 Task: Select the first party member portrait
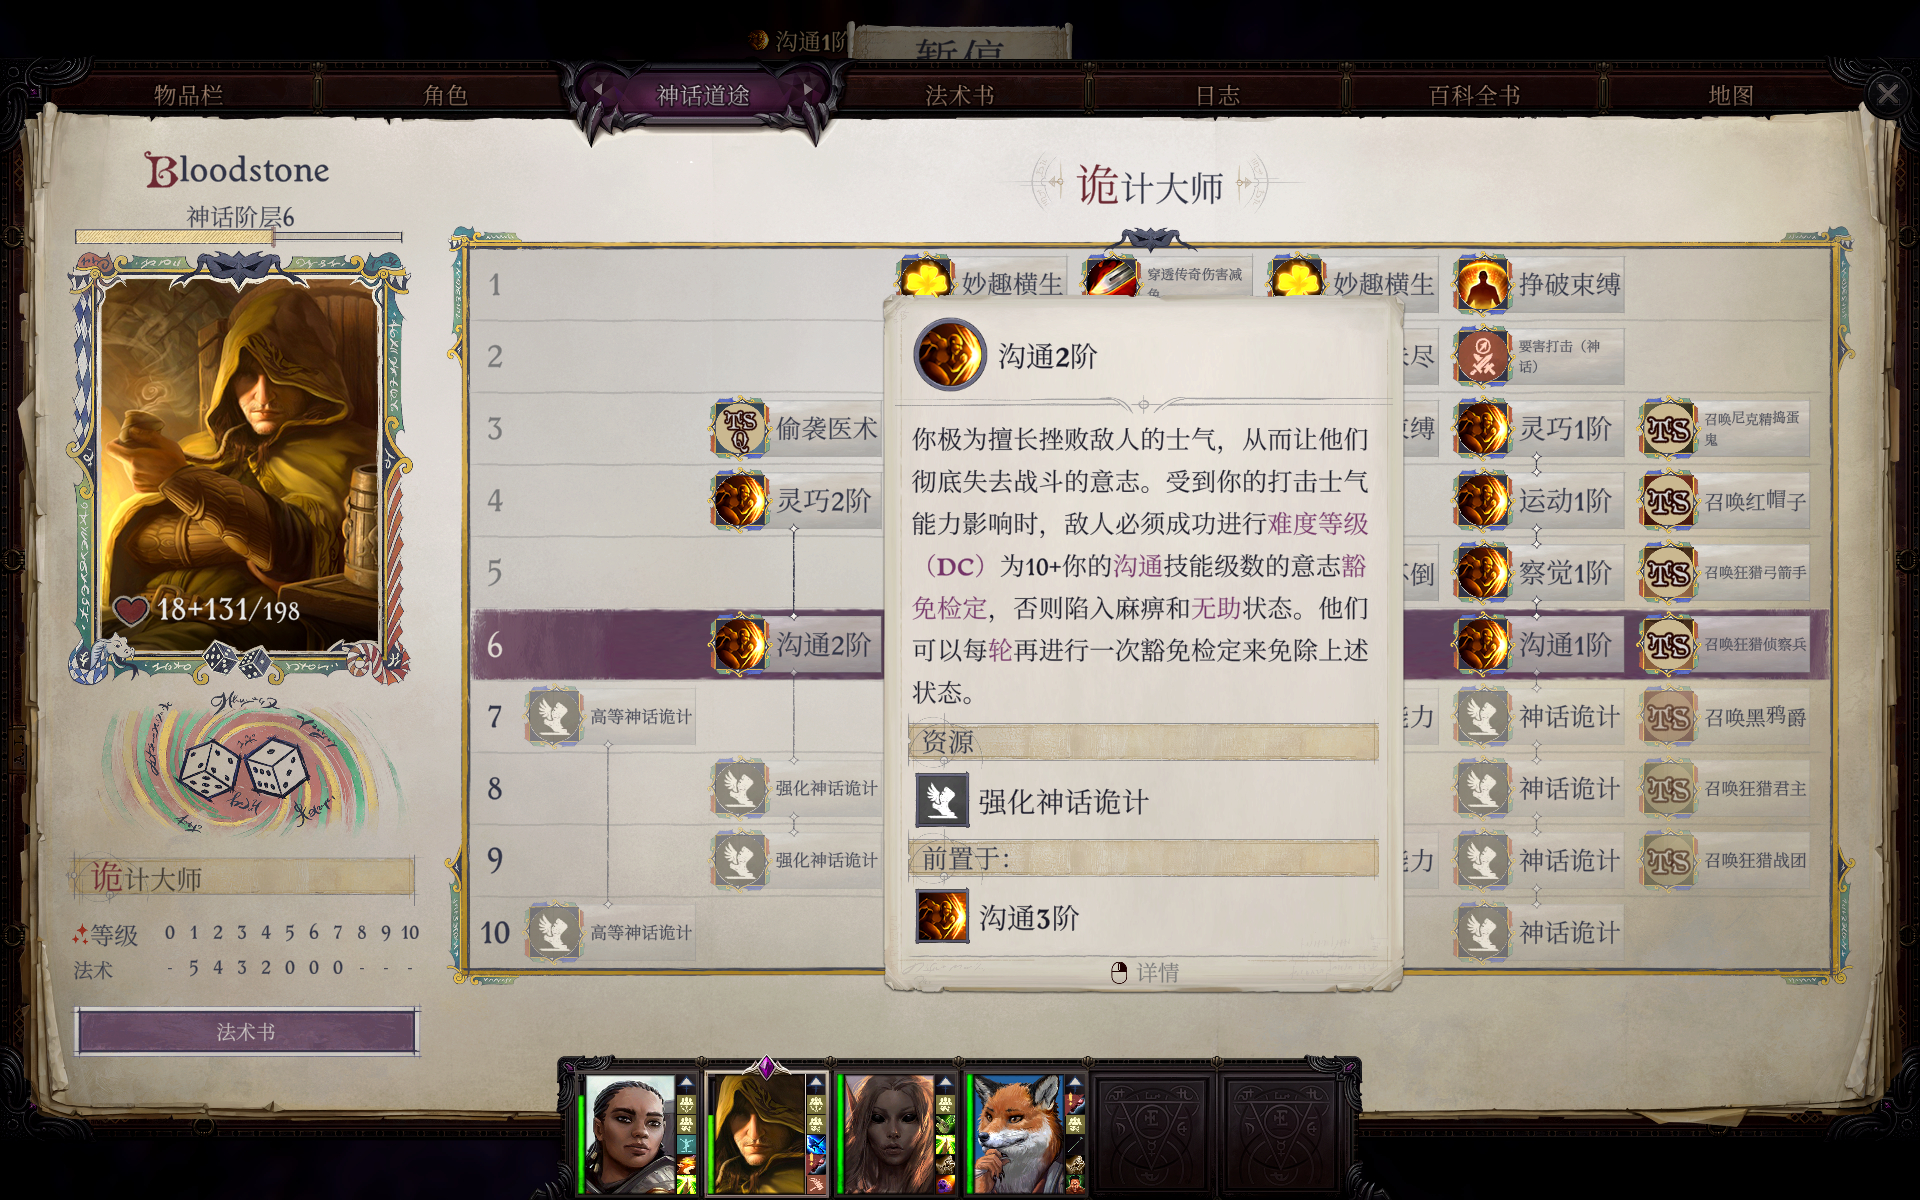[x=630, y=1134]
